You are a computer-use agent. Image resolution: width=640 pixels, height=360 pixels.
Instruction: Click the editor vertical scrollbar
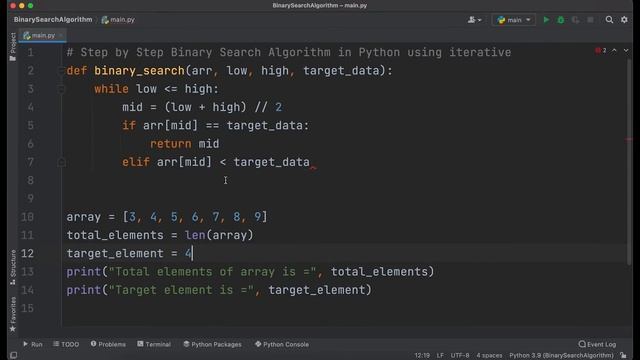click(629, 161)
